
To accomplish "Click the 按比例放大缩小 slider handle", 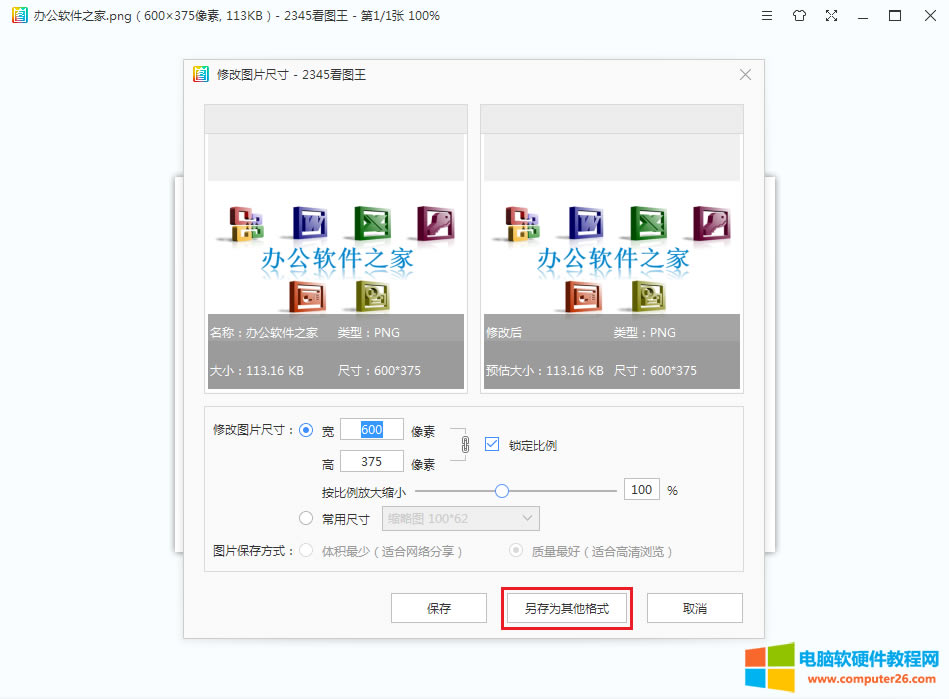I will 501,489.
